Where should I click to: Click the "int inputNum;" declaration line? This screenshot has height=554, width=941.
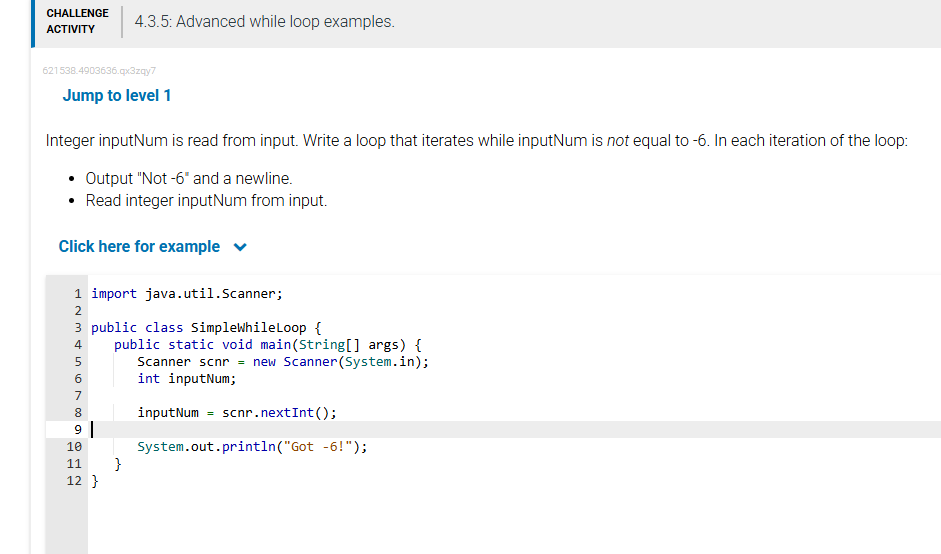click(187, 379)
